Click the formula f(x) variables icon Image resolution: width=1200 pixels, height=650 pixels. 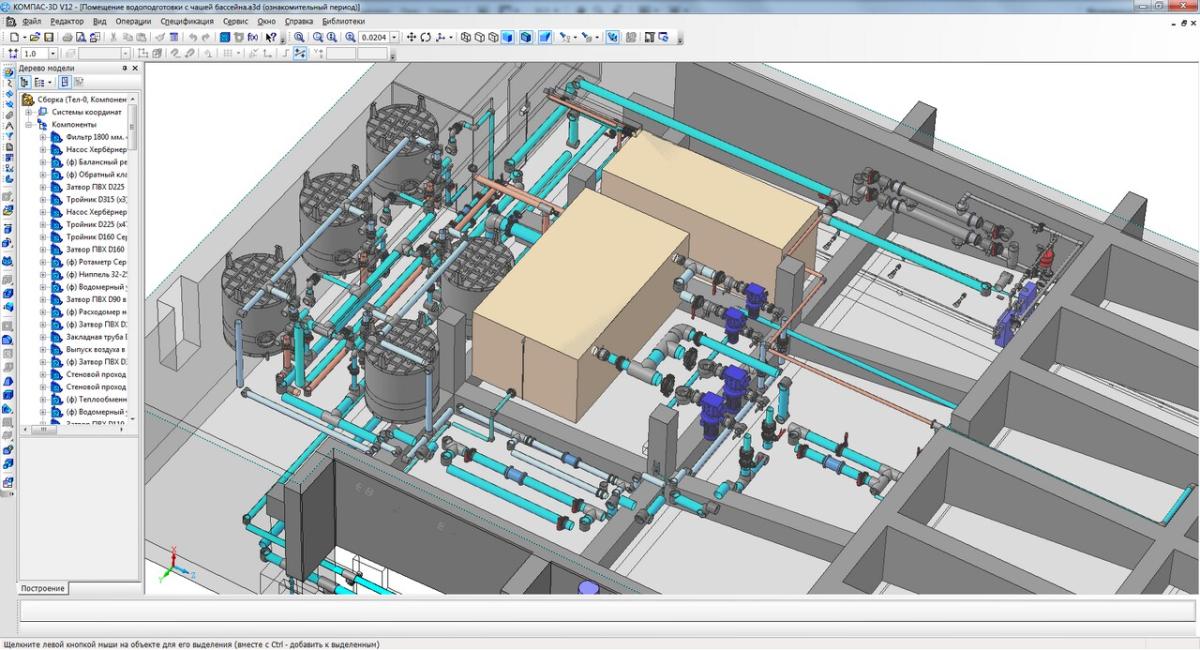[x=253, y=37]
